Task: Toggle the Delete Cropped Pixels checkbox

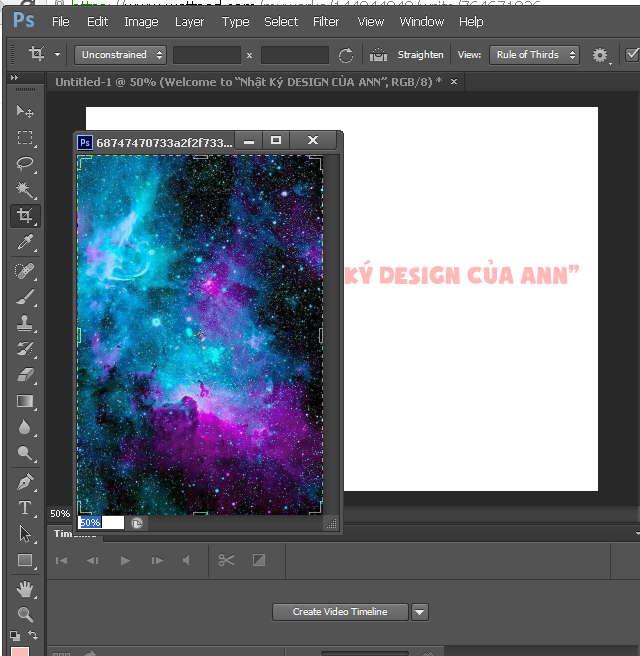Action: [632, 55]
